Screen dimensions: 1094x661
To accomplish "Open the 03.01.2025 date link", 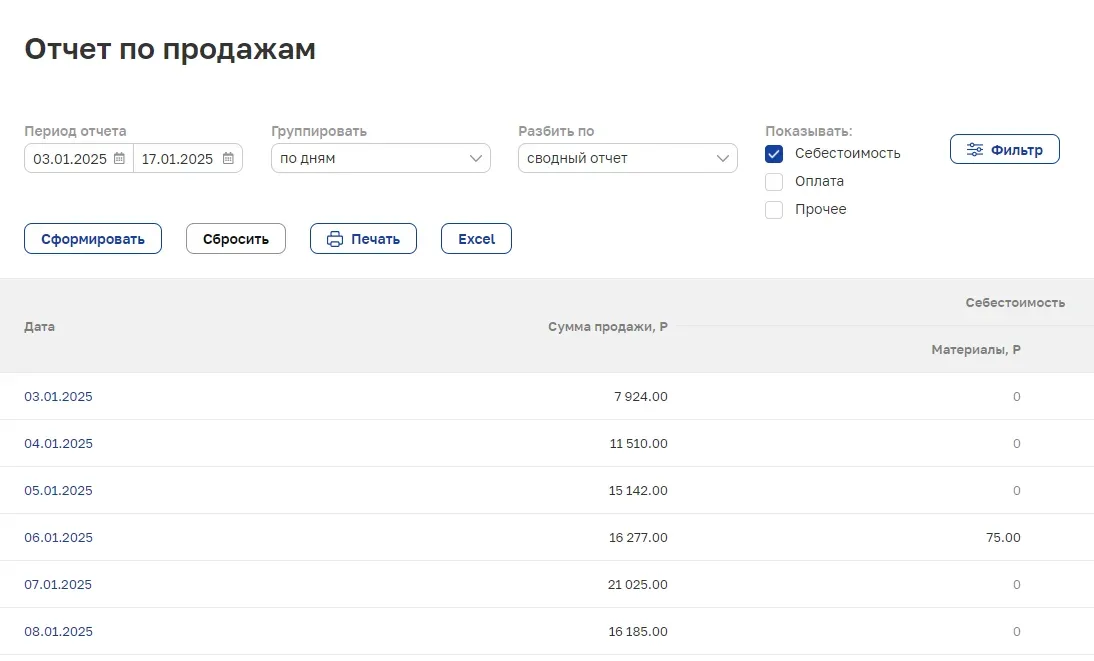I will click(x=58, y=396).
